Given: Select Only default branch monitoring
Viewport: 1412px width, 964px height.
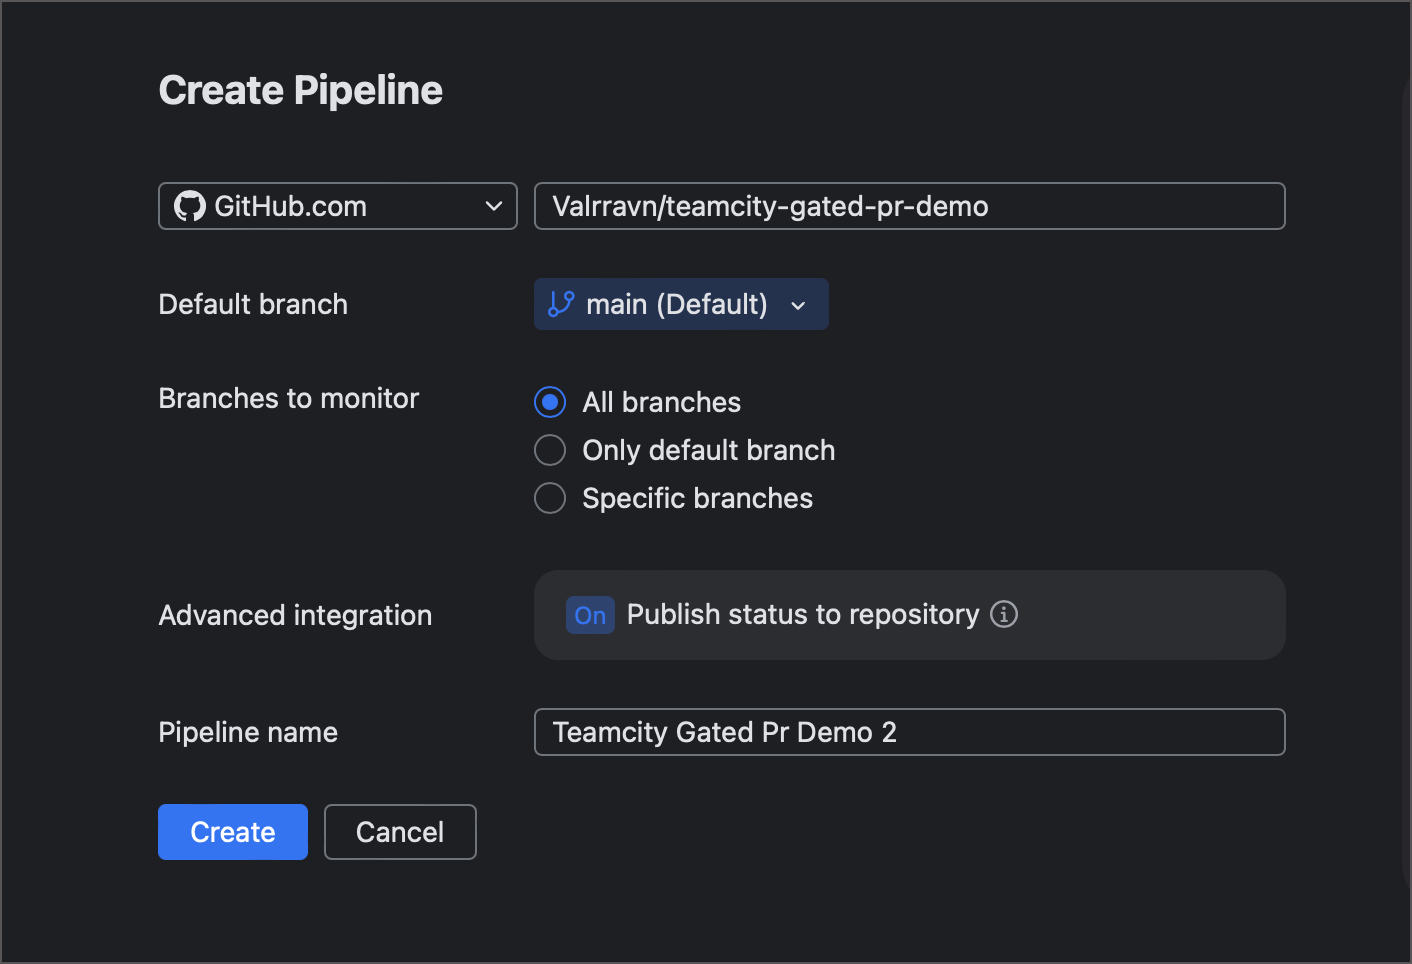Looking at the screenshot, I should [550, 450].
